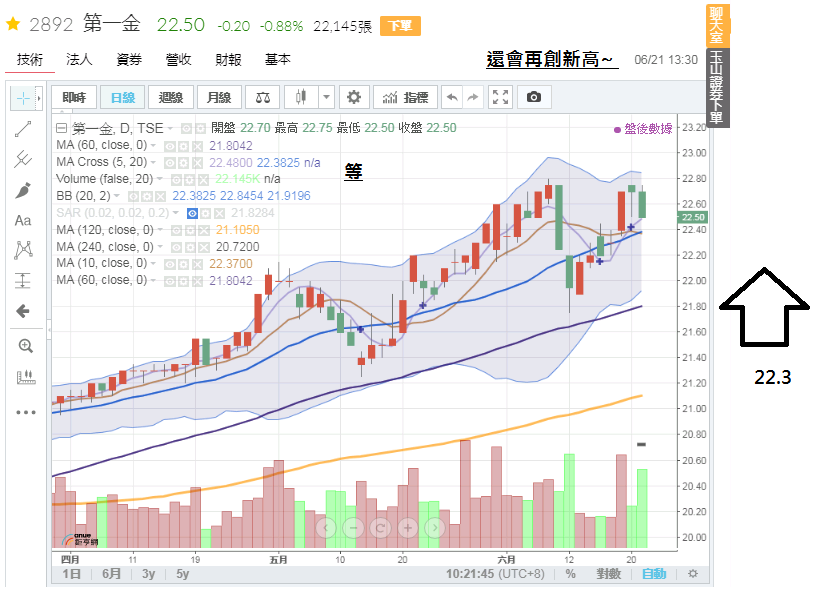The height and width of the screenshot is (600, 830).
Task: Select the price range measurement tool
Action: [23, 280]
